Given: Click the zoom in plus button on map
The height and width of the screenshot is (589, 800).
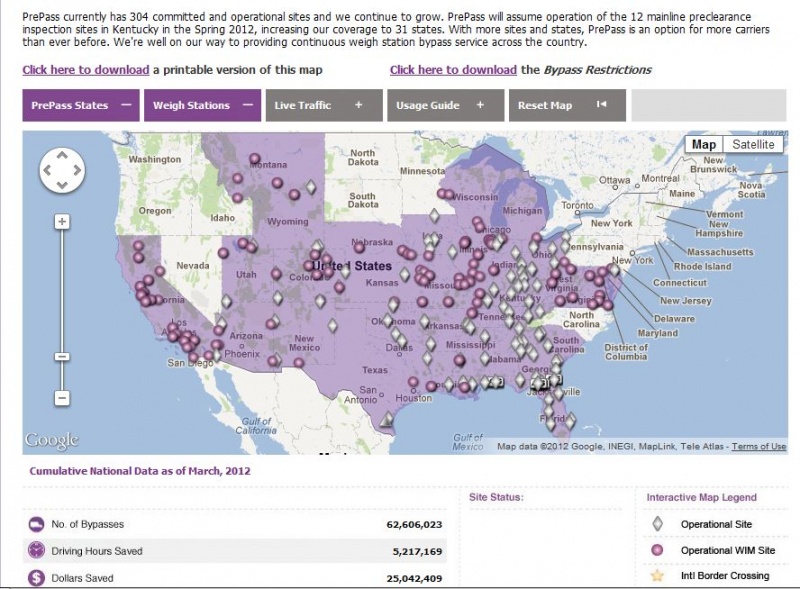Looking at the screenshot, I should (x=62, y=221).
